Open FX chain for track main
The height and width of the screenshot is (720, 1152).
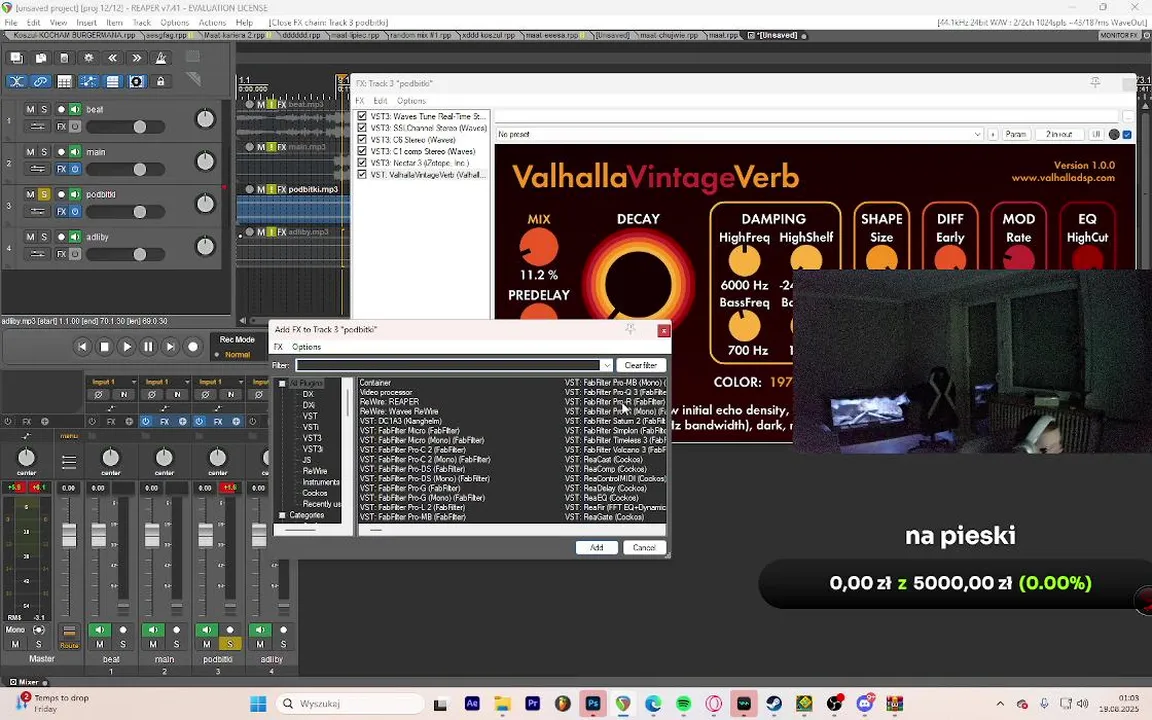pos(62,169)
